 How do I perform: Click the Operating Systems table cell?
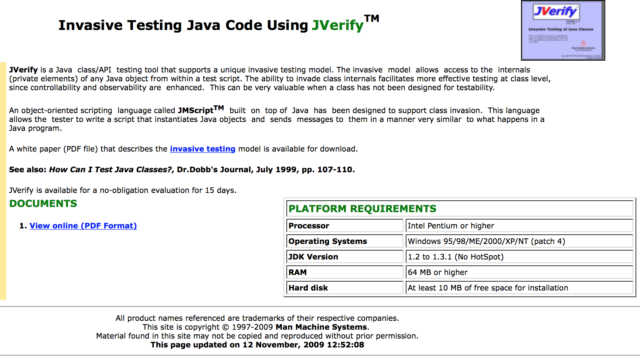coord(345,241)
